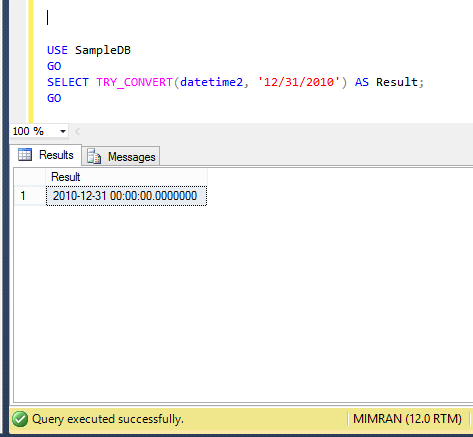Click the TRY_CONVERT function in query
This screenshot has height=437, width=473.
[x=134, y=82]
